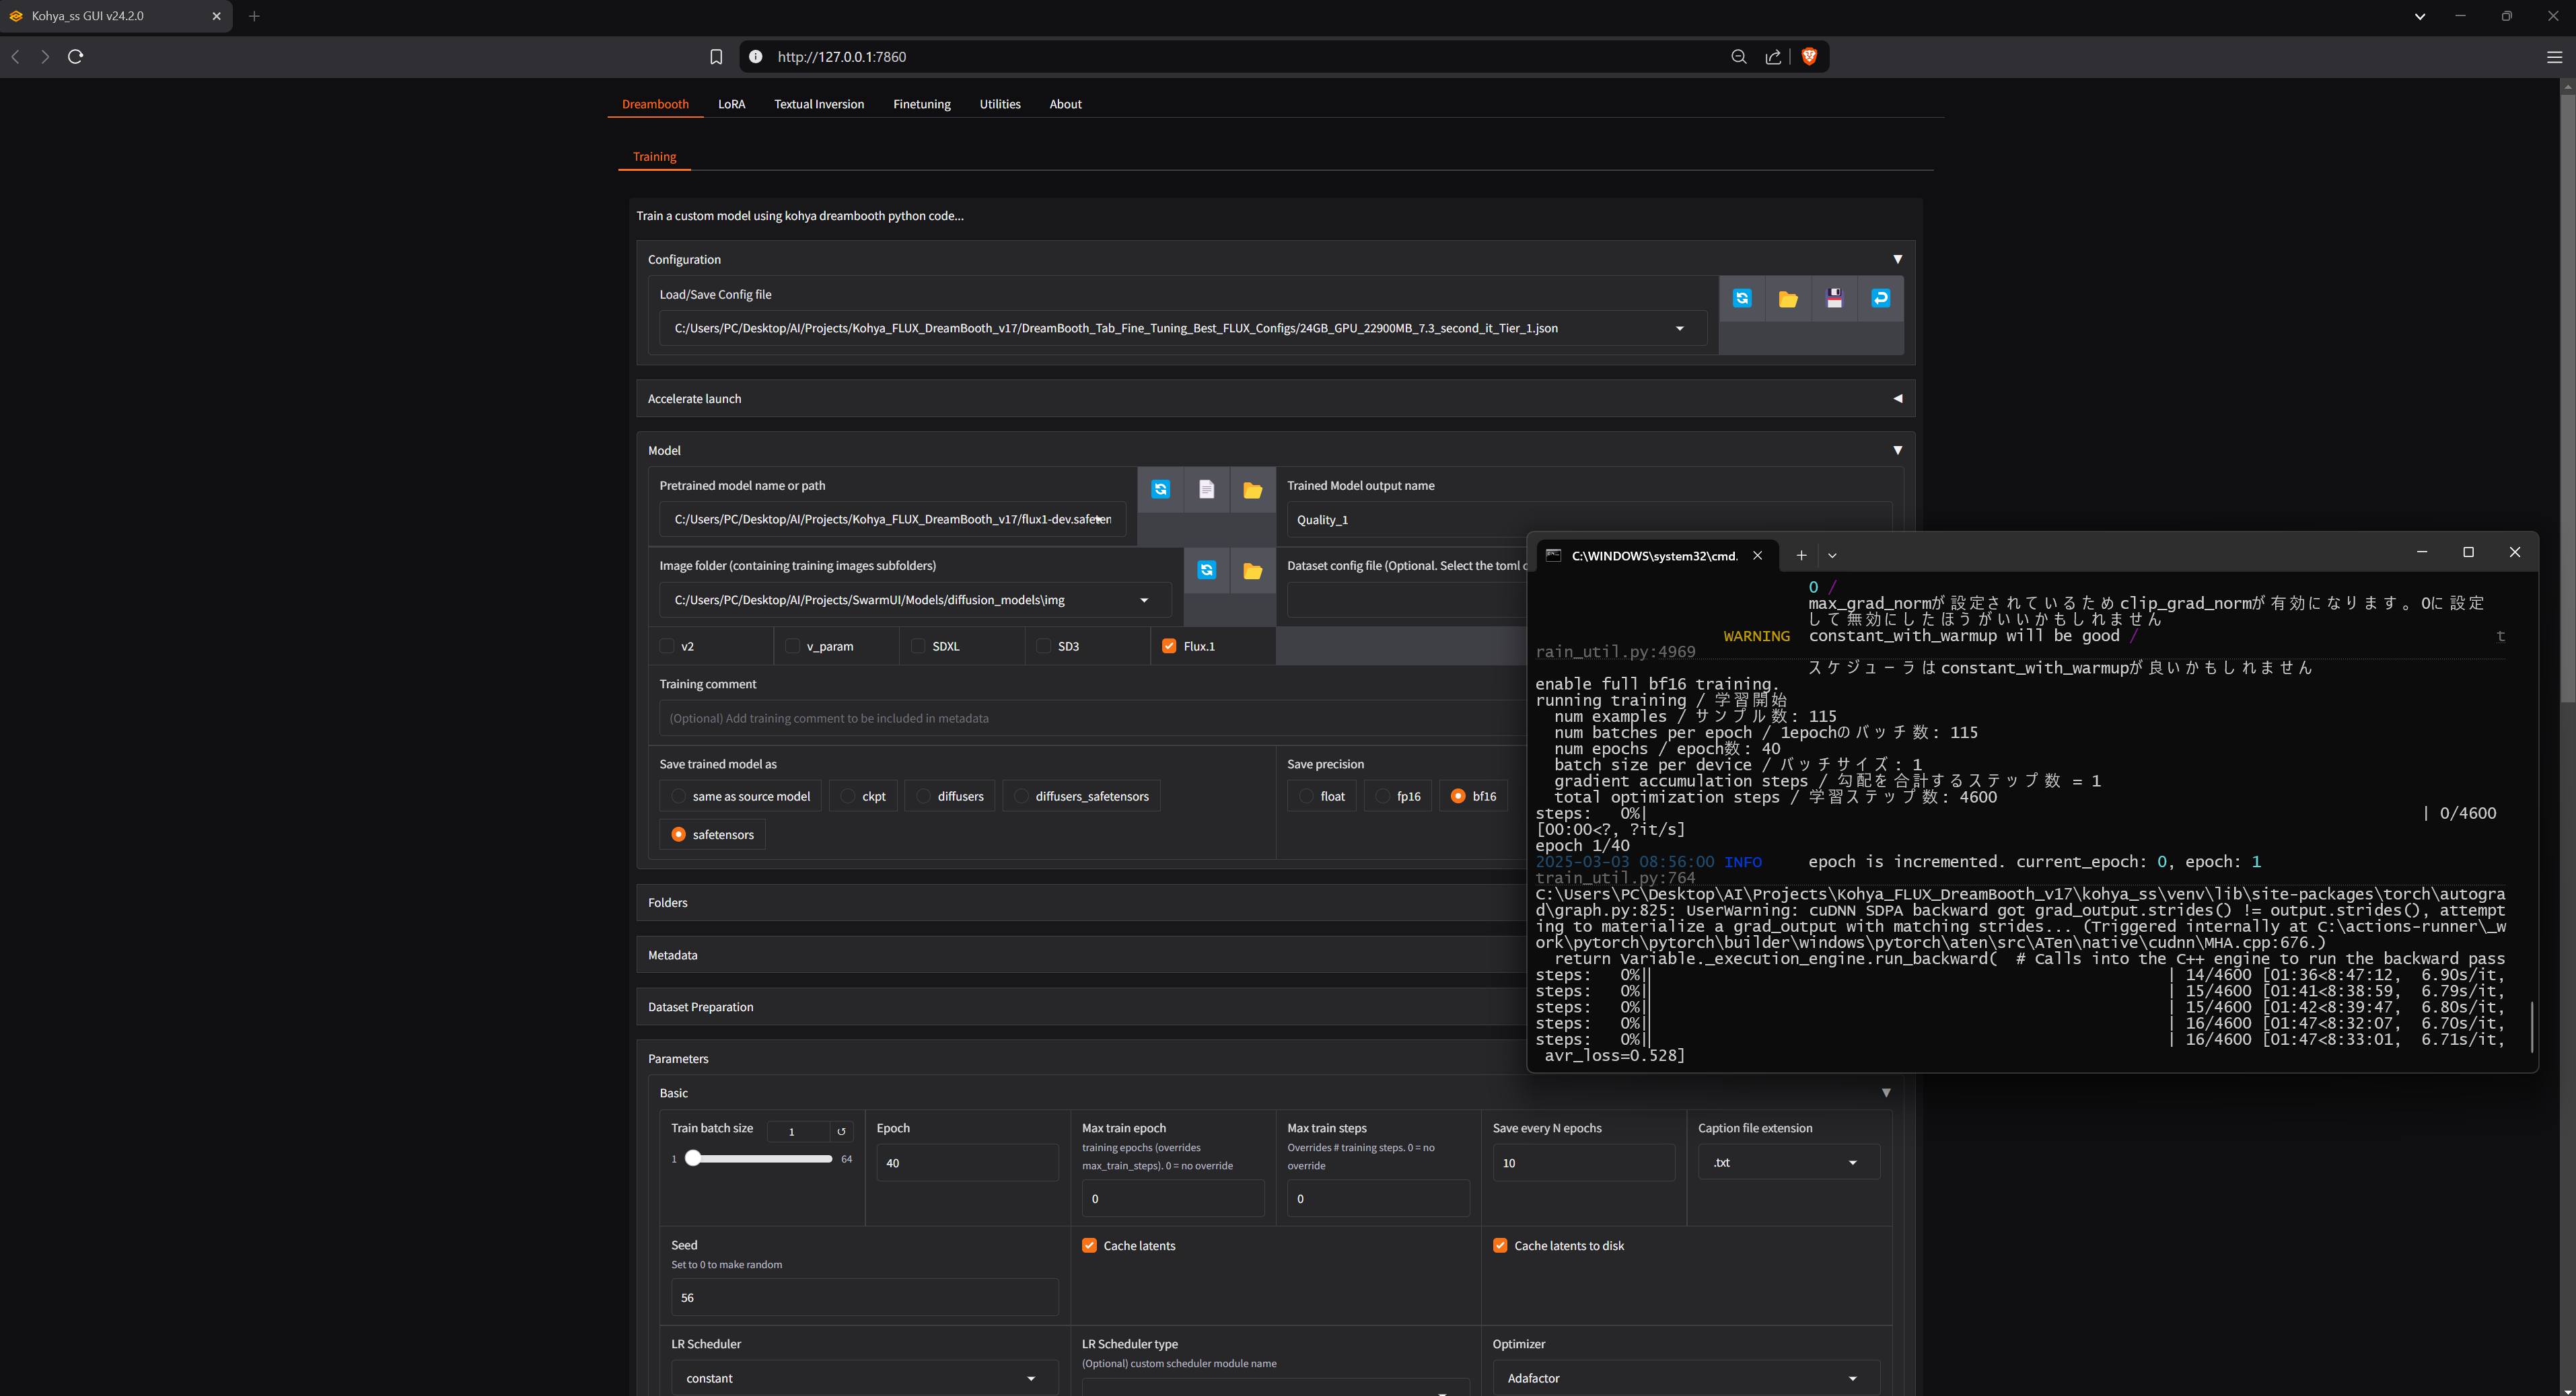Select fp16 save precision radio
The height and width of the screenshot is (1396, 2576).
tap(1383, 796)
